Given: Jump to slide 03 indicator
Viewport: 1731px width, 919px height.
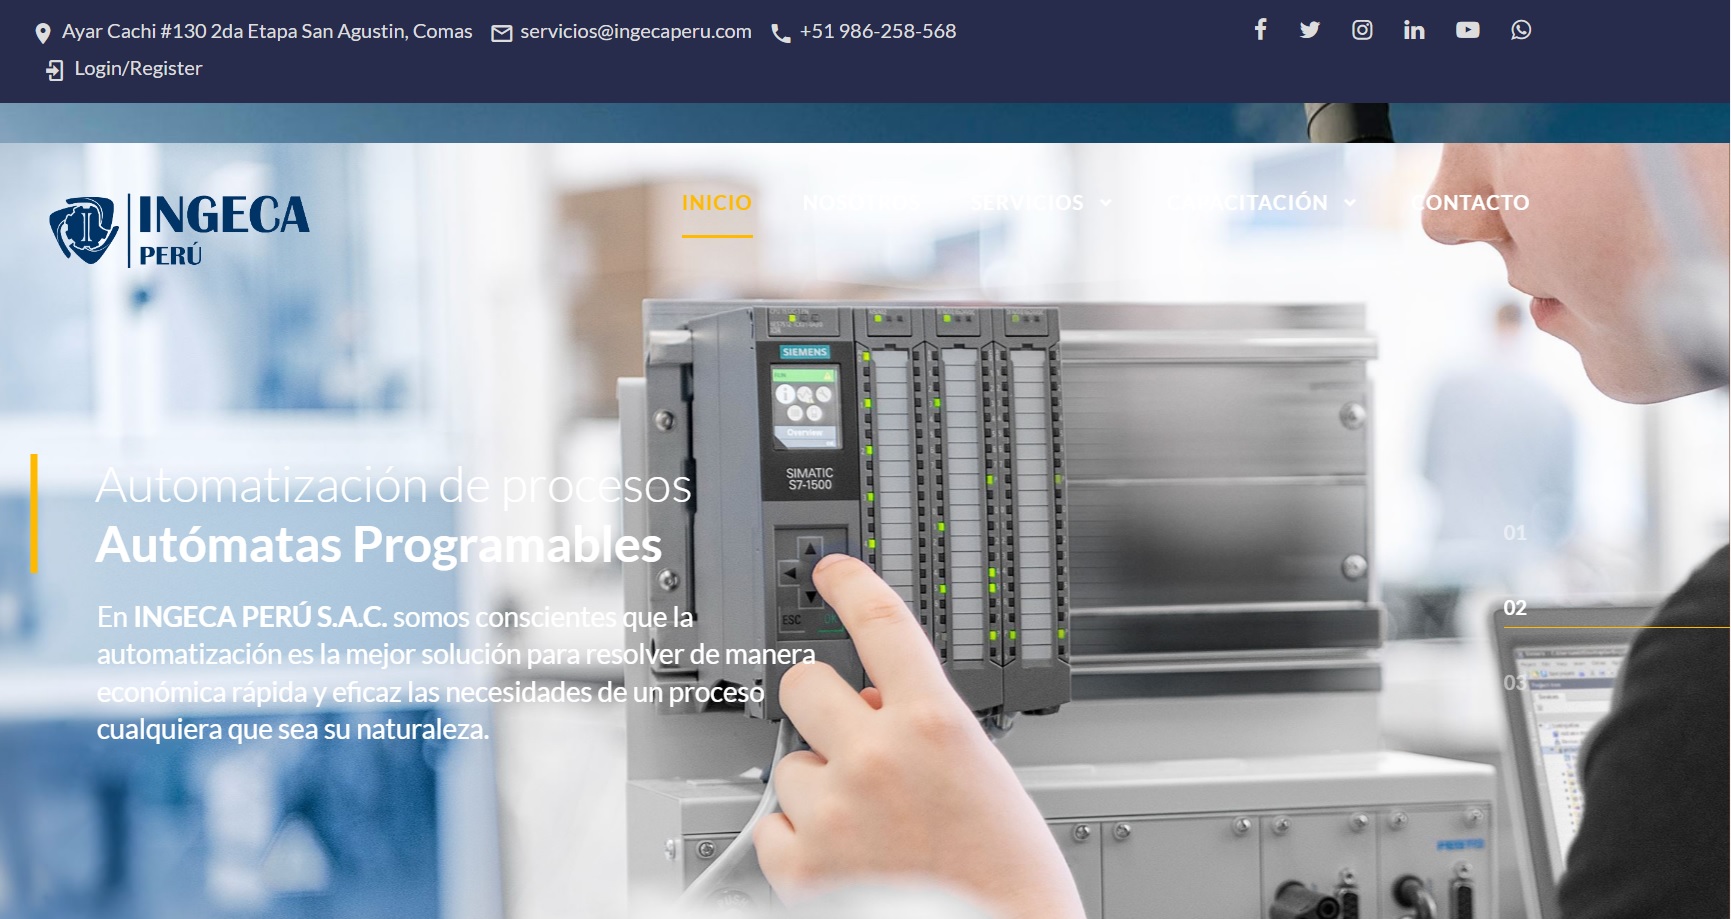Looking at the screenshot, I should pyautogui.click(x=1515, y=683).
